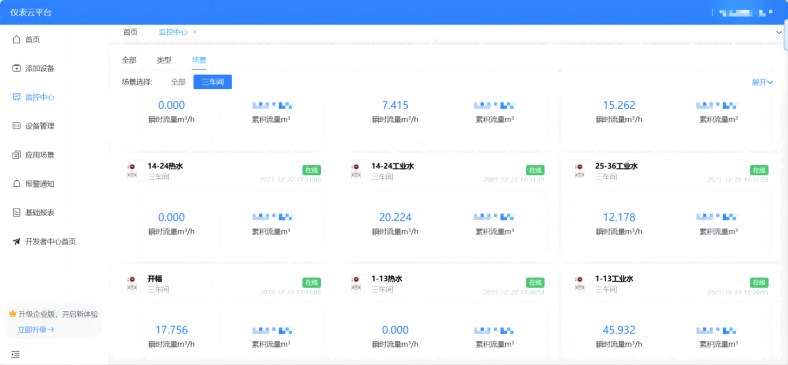The width and height of the screenshot is (788, 365).
Task: Click the Application Scenes (应用场景) sidebar icon
Action: pyautogui.click(x=17, y=155)
